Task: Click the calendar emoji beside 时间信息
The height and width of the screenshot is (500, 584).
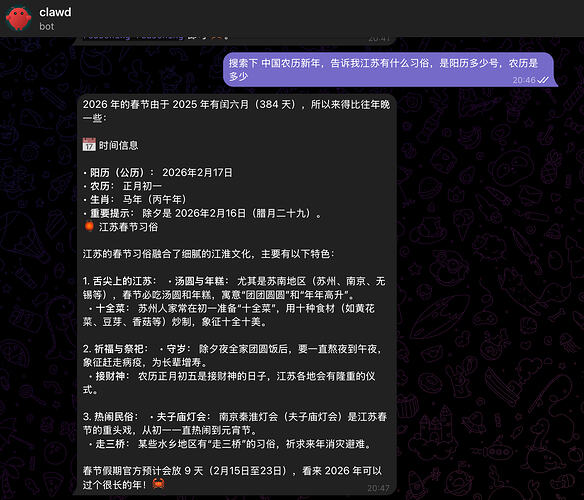Action: [89, 145]
